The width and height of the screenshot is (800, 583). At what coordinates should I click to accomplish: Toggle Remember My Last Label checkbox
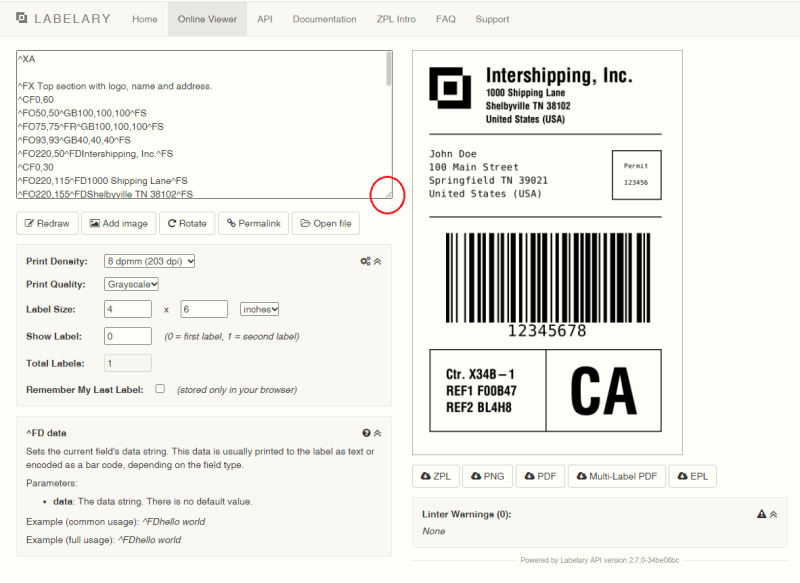[160, 389]
